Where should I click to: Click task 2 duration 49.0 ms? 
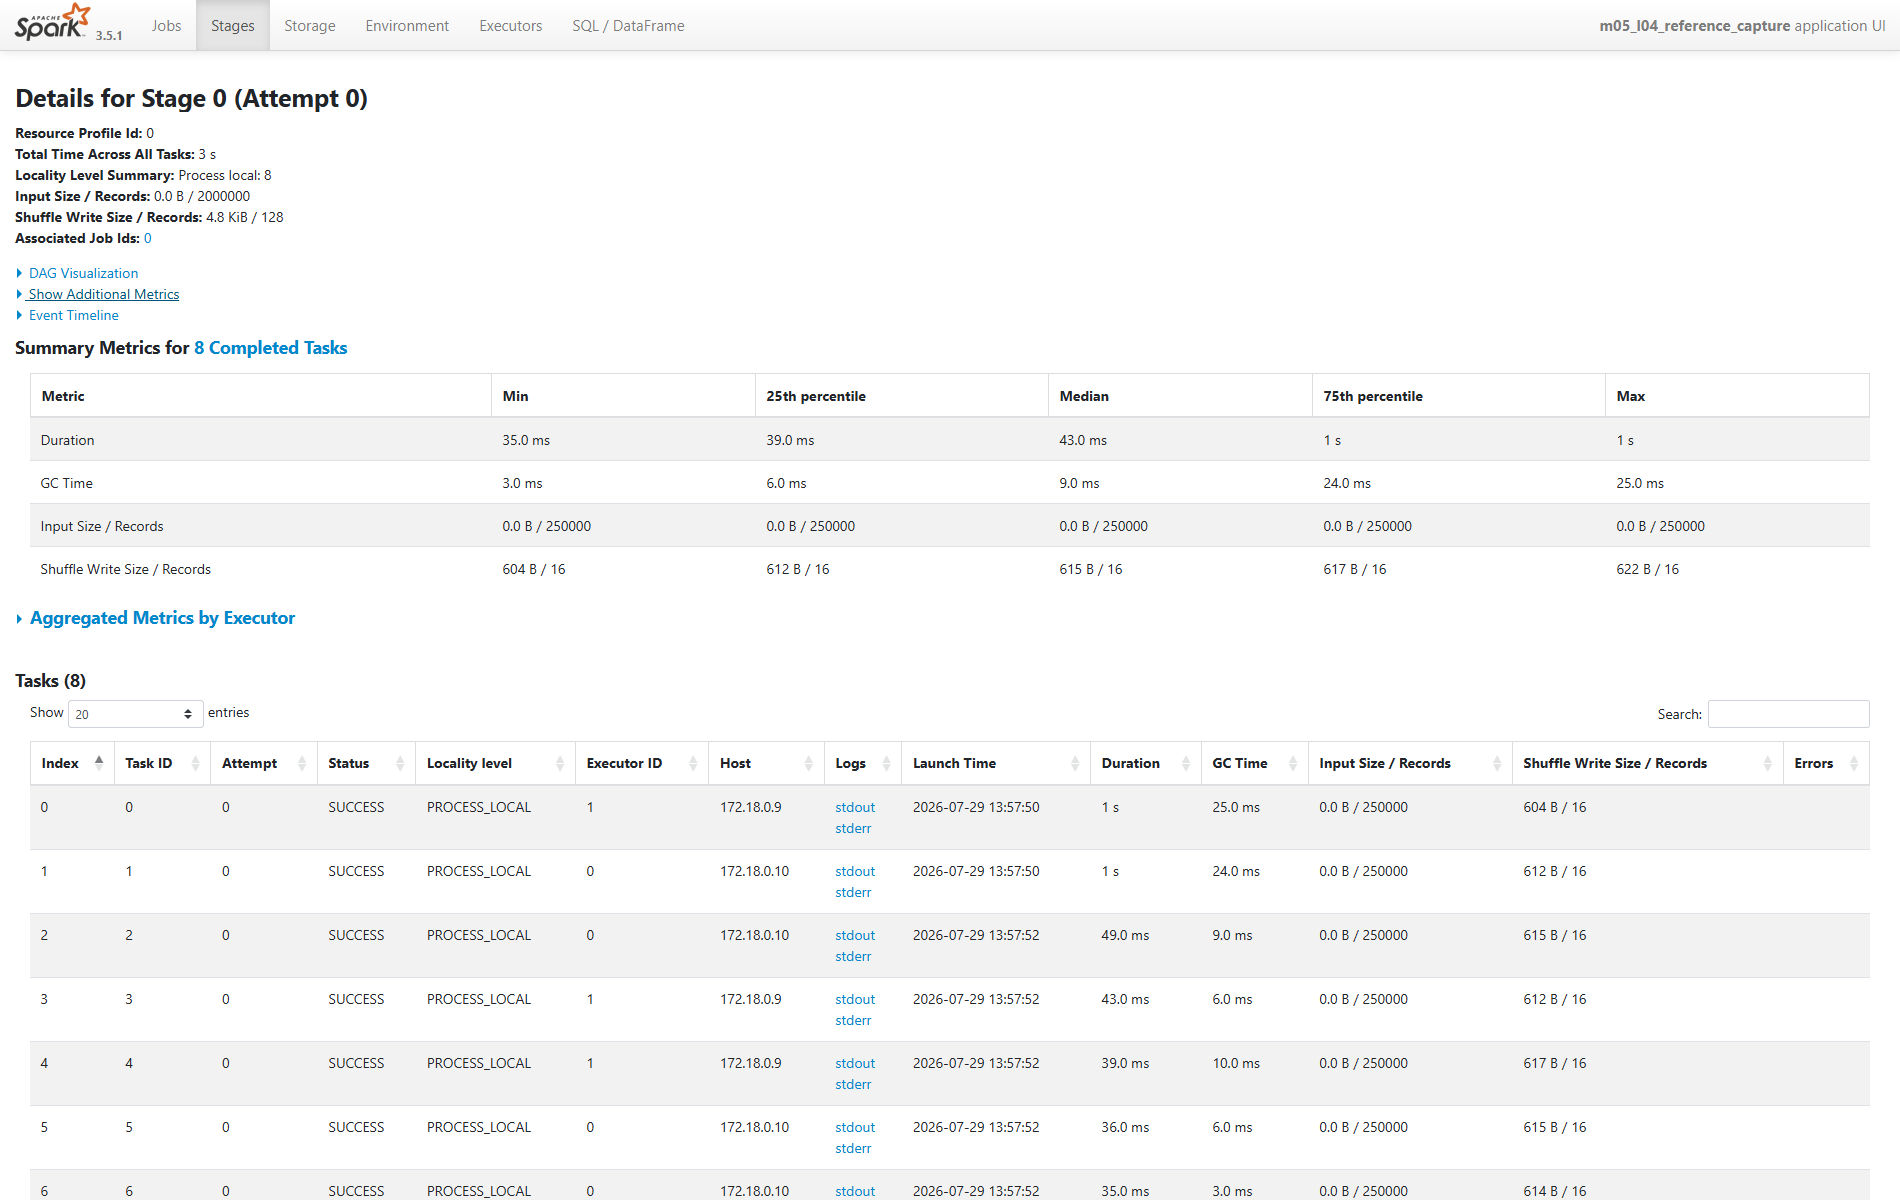1125,935
